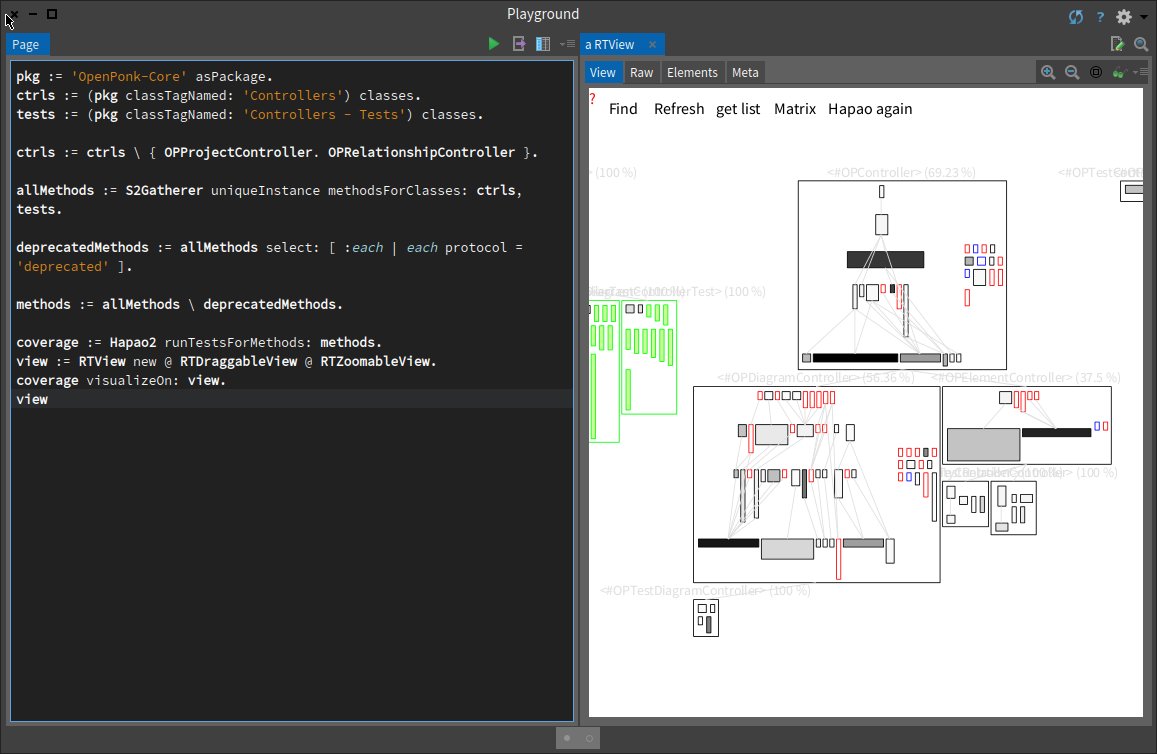
Task: Open the help question mark icon
Action: coord(1100,16)
